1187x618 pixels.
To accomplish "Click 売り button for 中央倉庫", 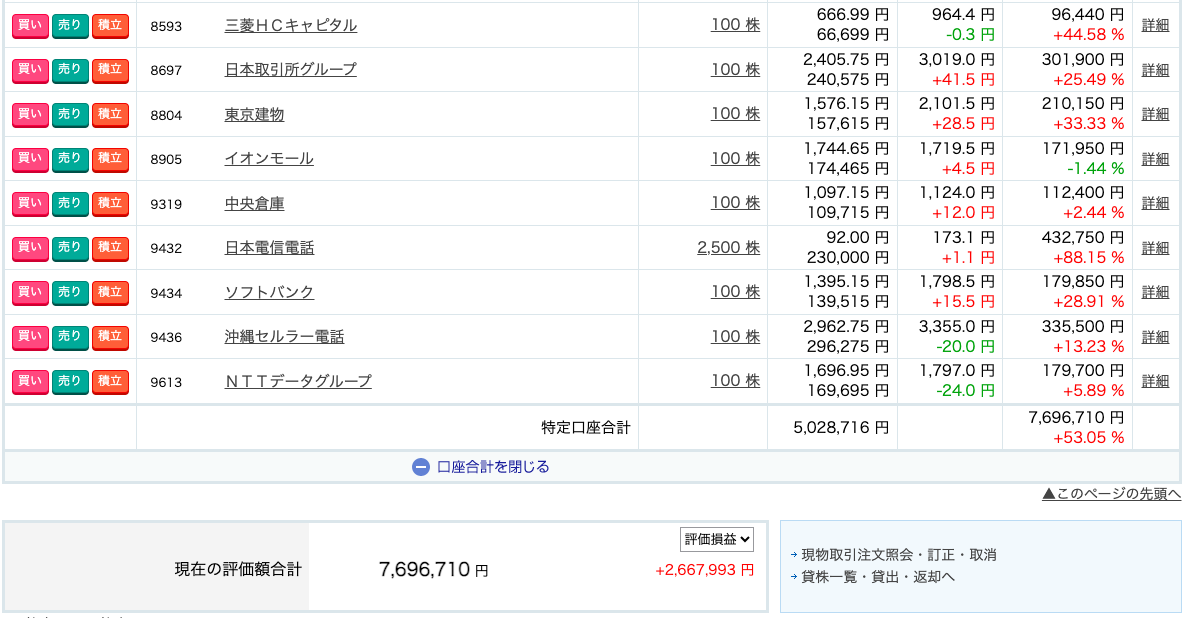I will [x=70, y=203].
